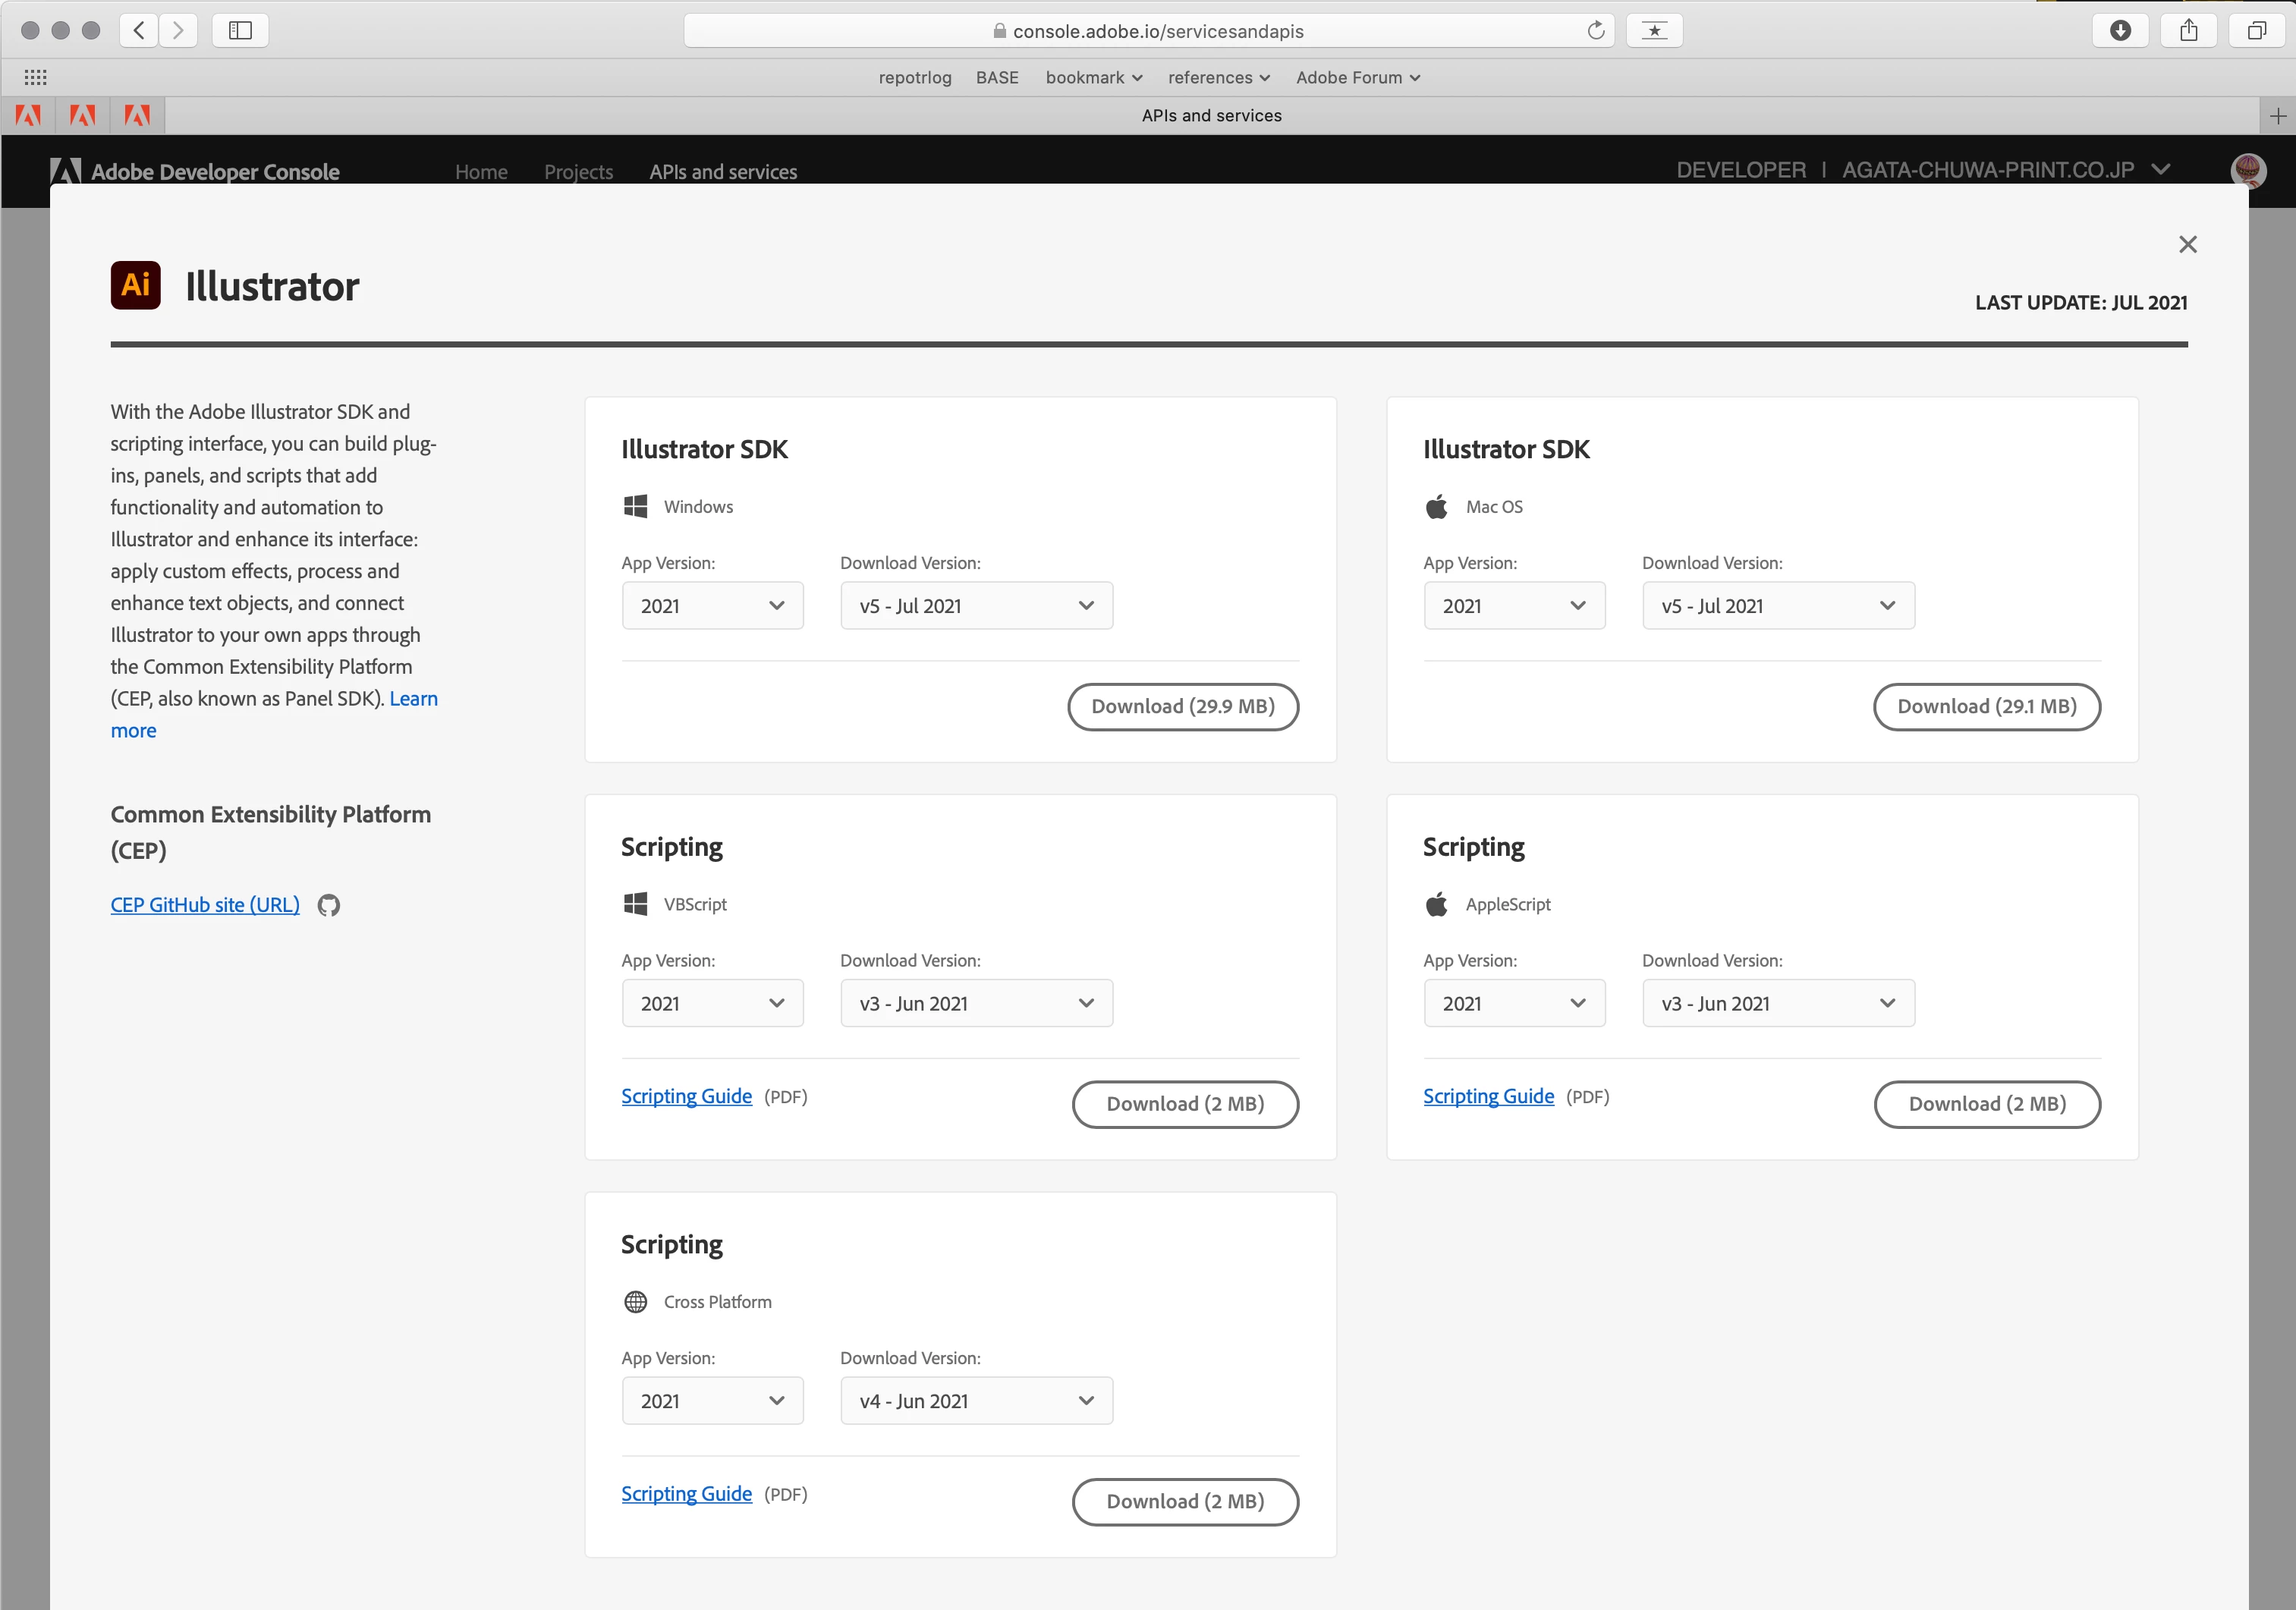Open the Projects nav tab
The image size is (2296, 1610).
click(x=578, y=172)
